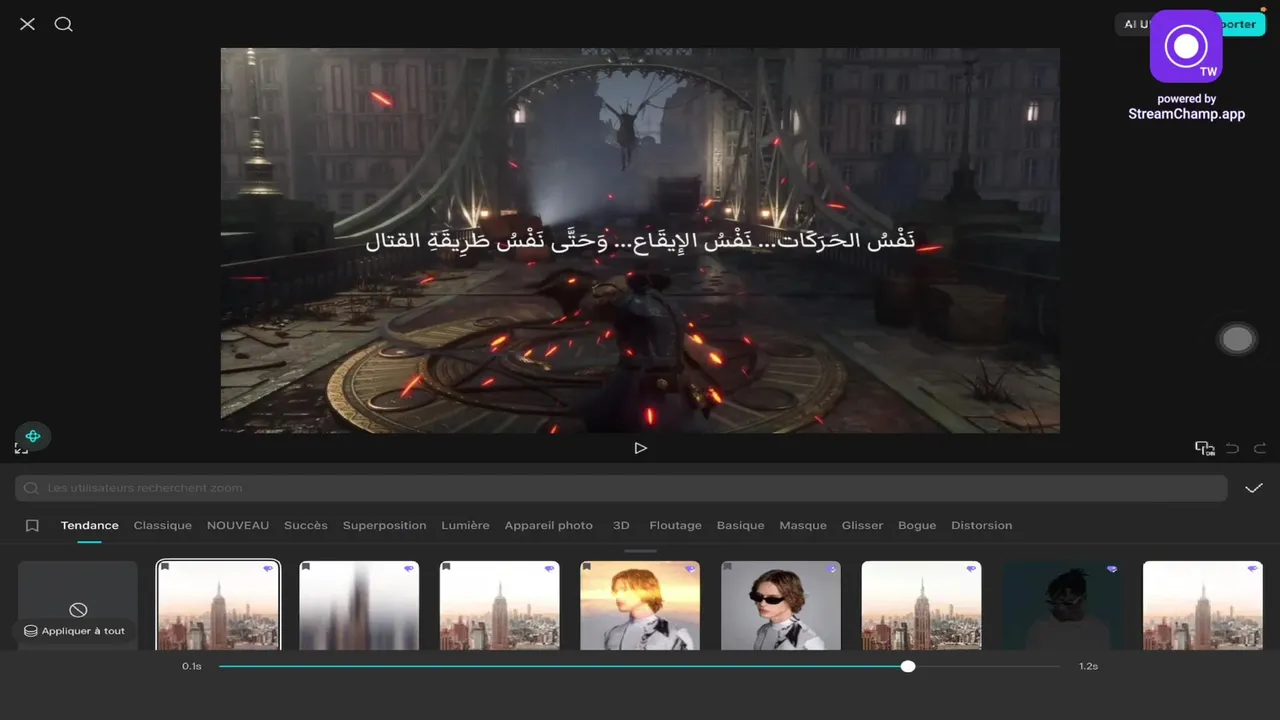Screen dimensions: 1280x720
Task: Switch to the Classique tab
Action: [163, 525]
